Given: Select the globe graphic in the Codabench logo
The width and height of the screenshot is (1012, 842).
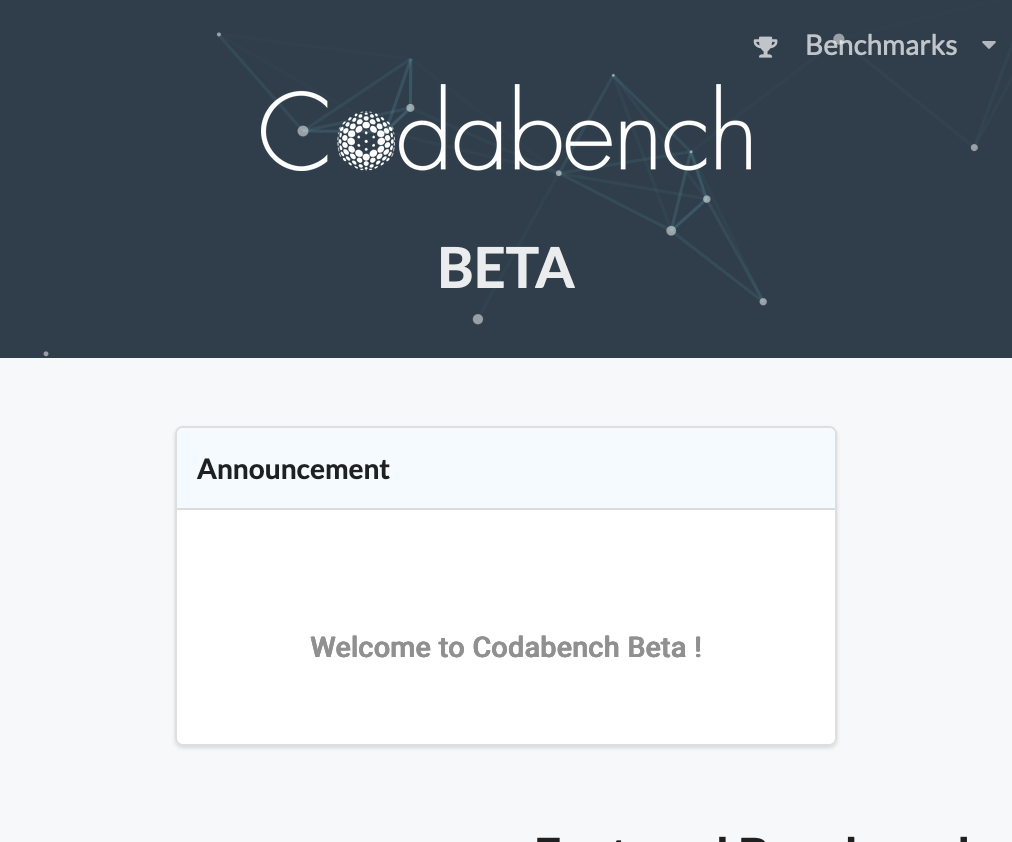Looking at the screenshot, I should point(366,137).
